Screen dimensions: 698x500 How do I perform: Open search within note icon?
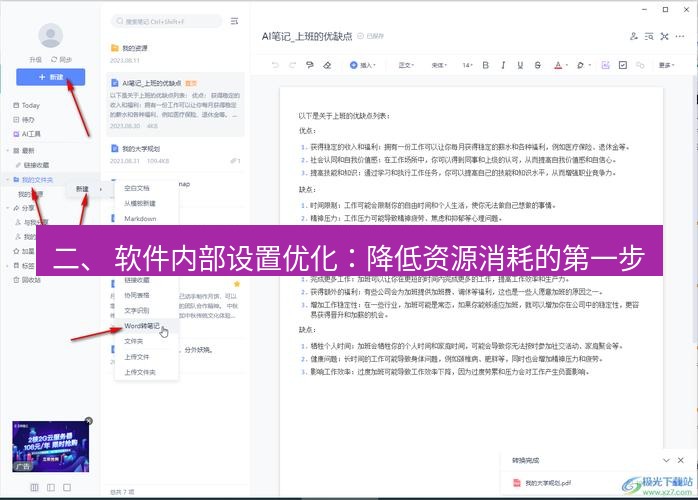coord(649,37)
